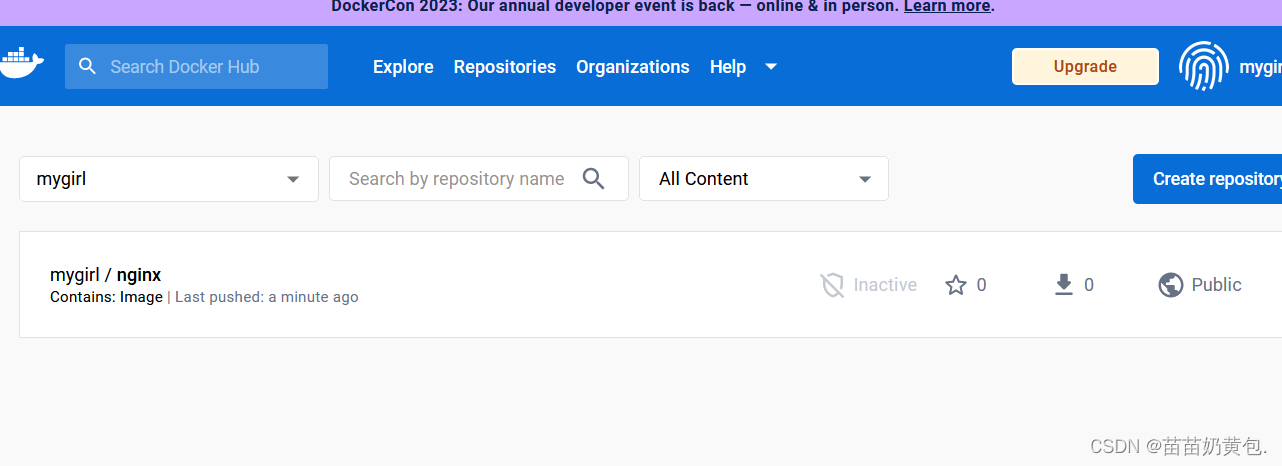Click the download count '0'
Image resolution: width=1282 pixels, height=466 pixels.
click(1089, 285)
